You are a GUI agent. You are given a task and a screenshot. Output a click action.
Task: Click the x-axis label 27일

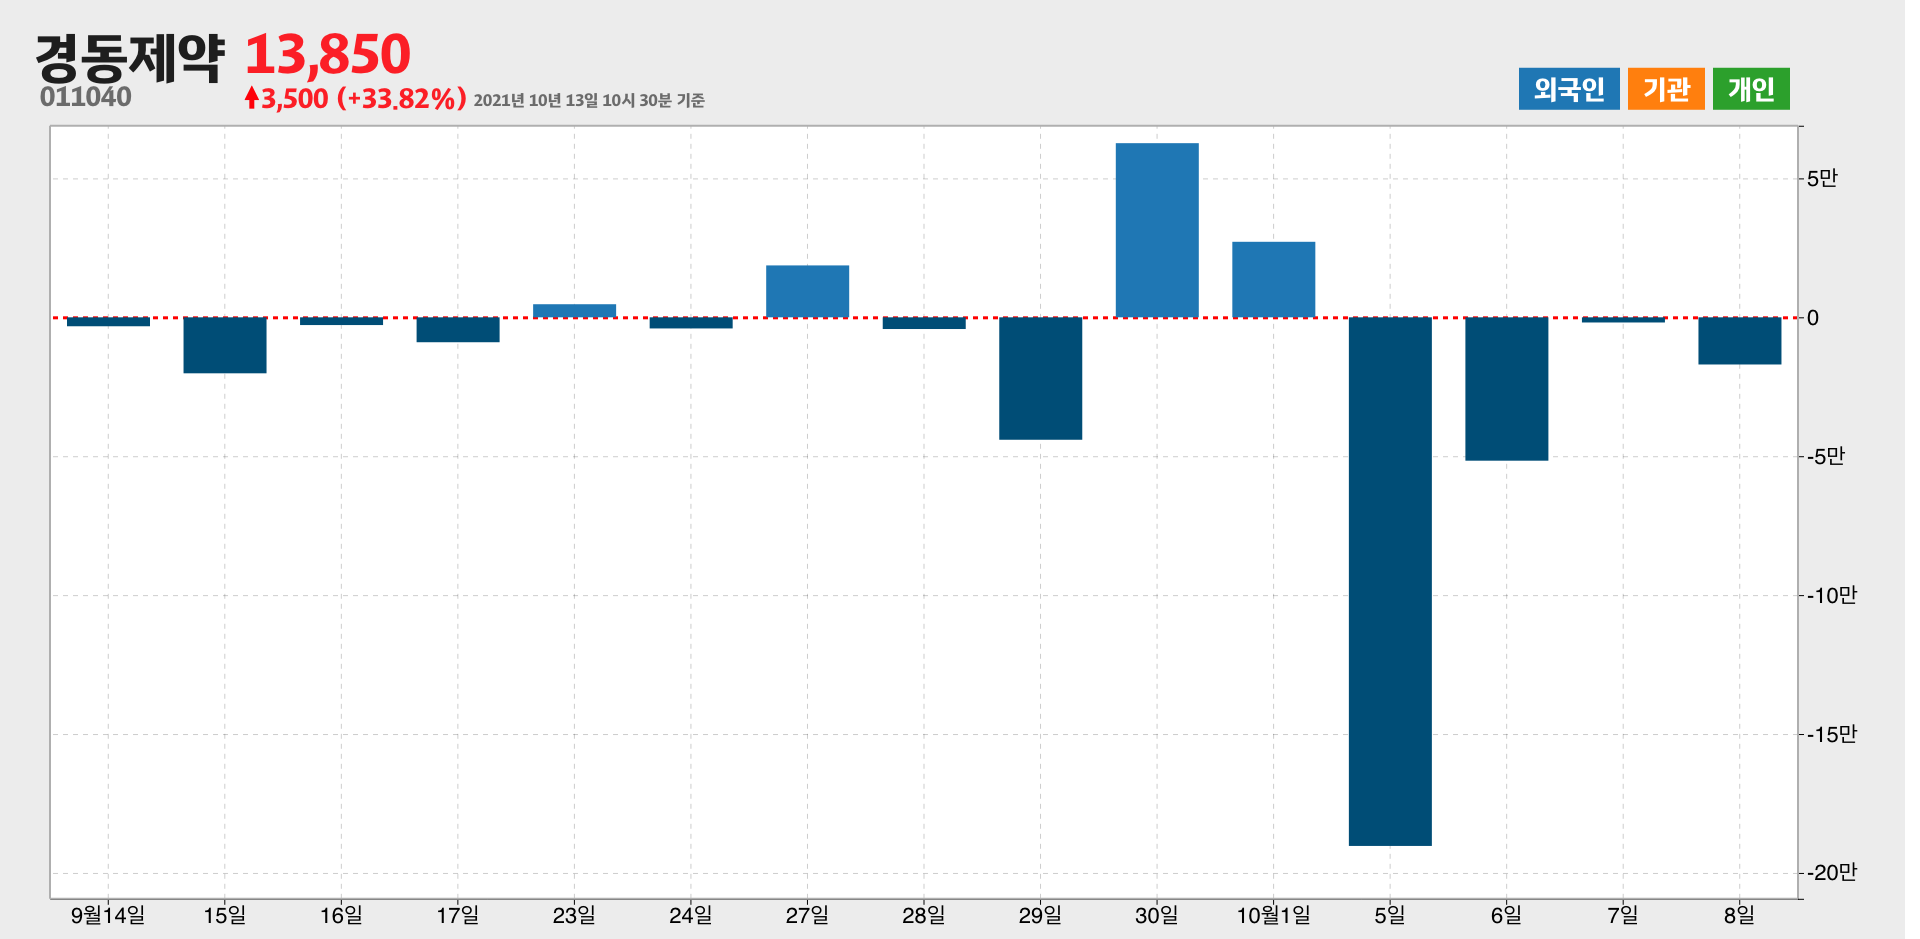click(x=807, y=915)
